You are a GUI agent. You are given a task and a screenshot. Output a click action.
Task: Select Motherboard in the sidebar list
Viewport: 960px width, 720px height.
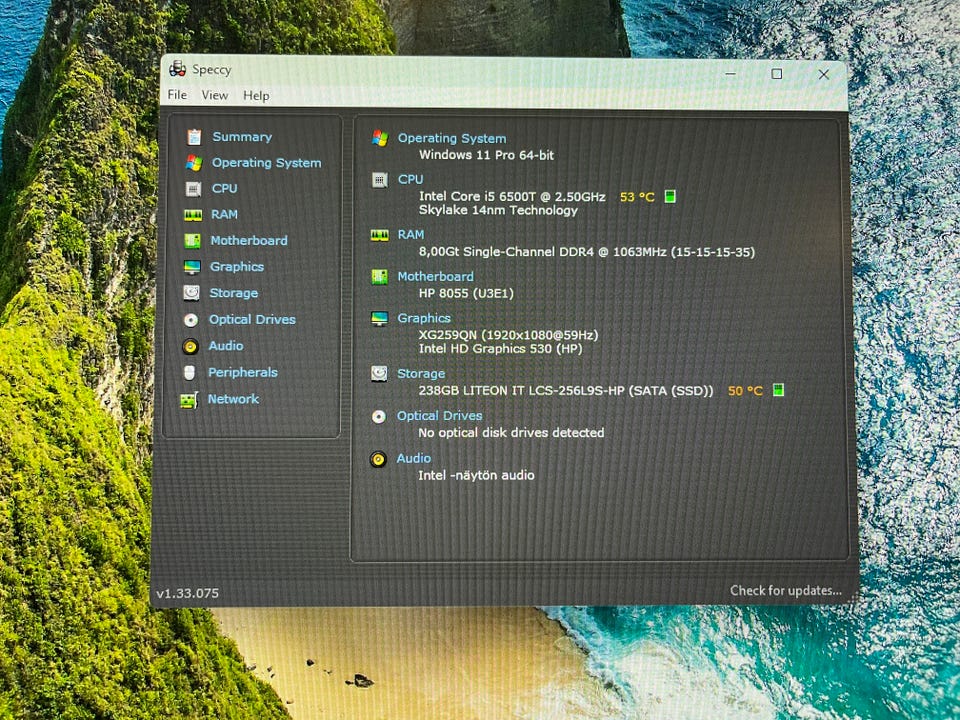[249, 241]
